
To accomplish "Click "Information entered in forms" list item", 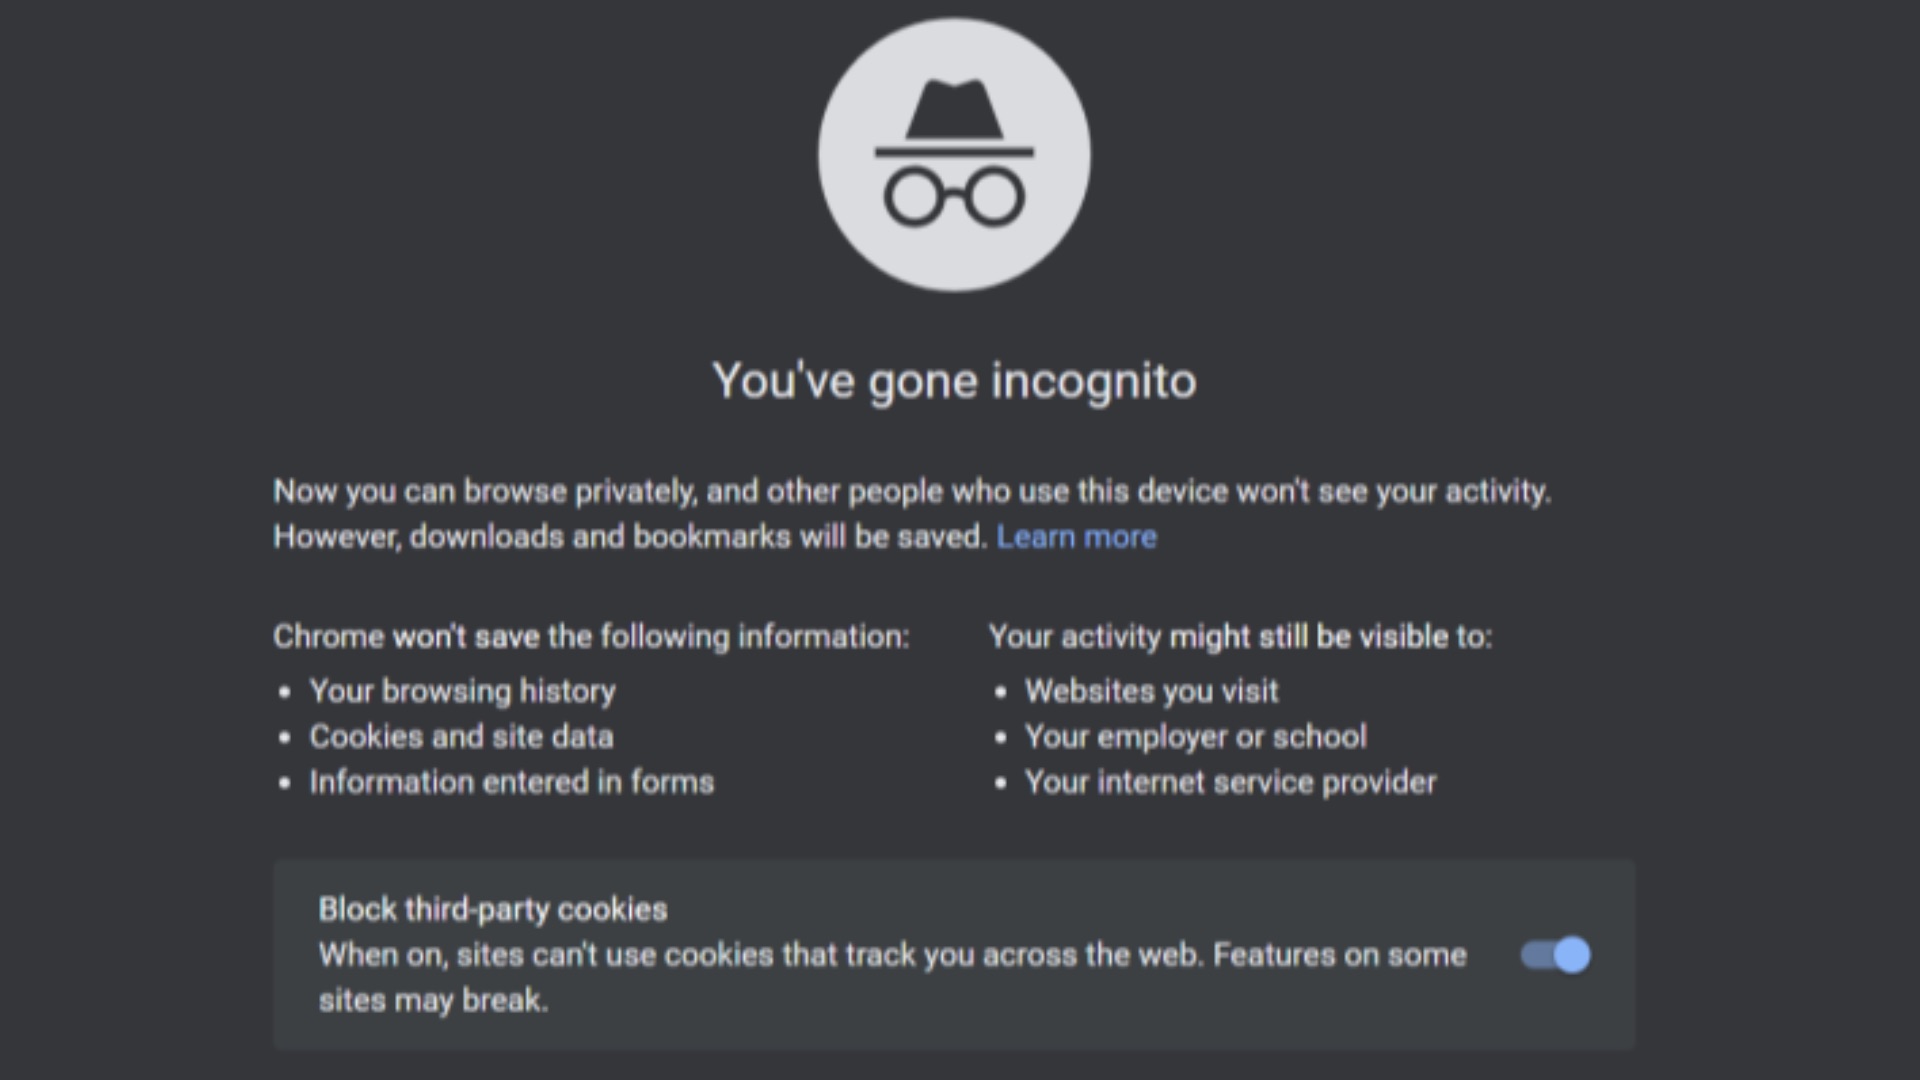I will click(511, 782).
